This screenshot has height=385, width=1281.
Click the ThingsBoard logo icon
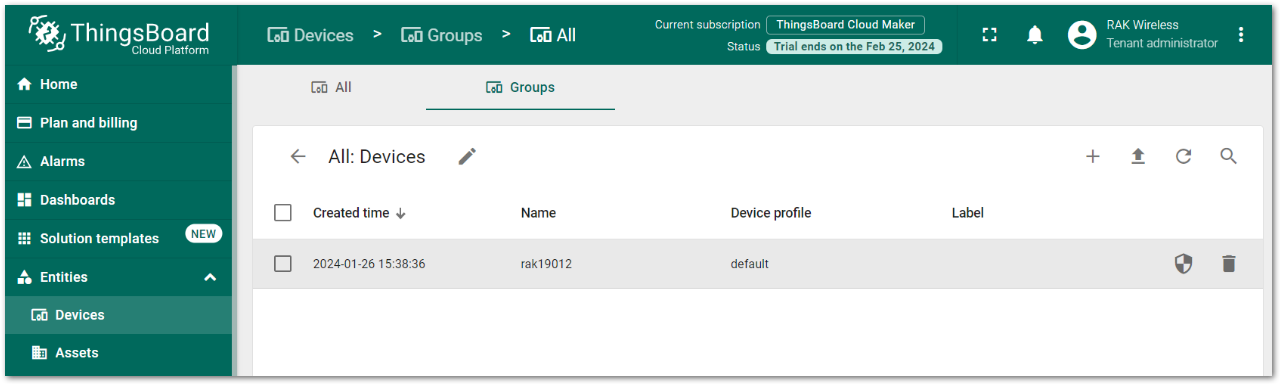point(47,33)
